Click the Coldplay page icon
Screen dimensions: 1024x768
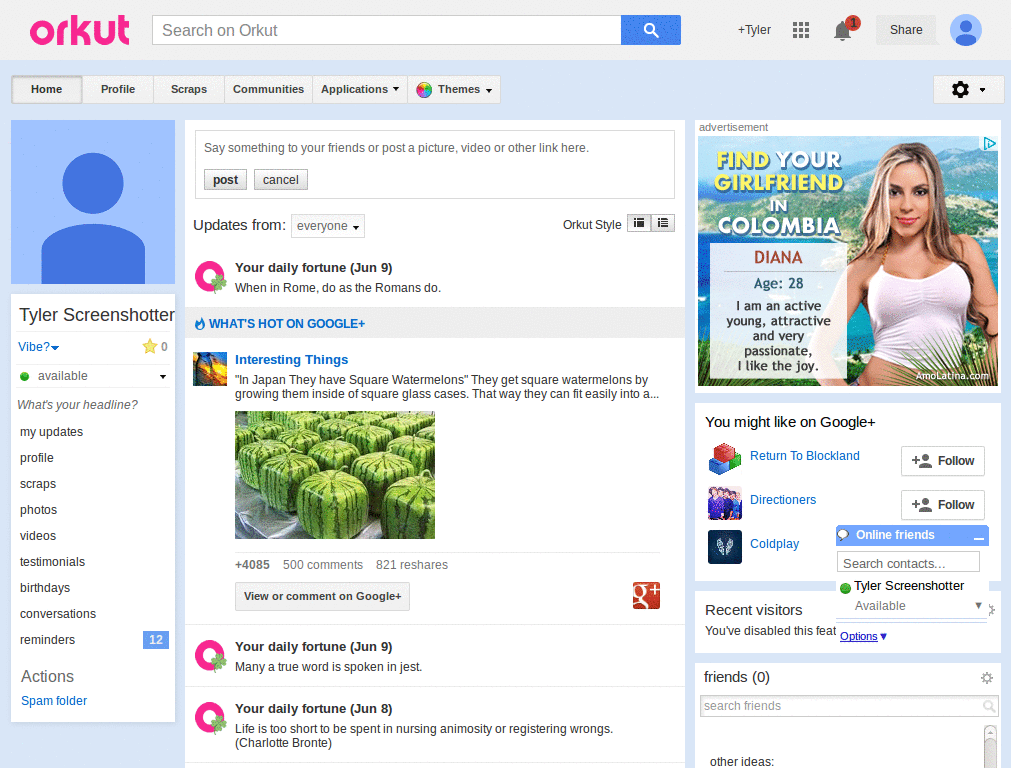pyautogui.click(x=725, y=547)
